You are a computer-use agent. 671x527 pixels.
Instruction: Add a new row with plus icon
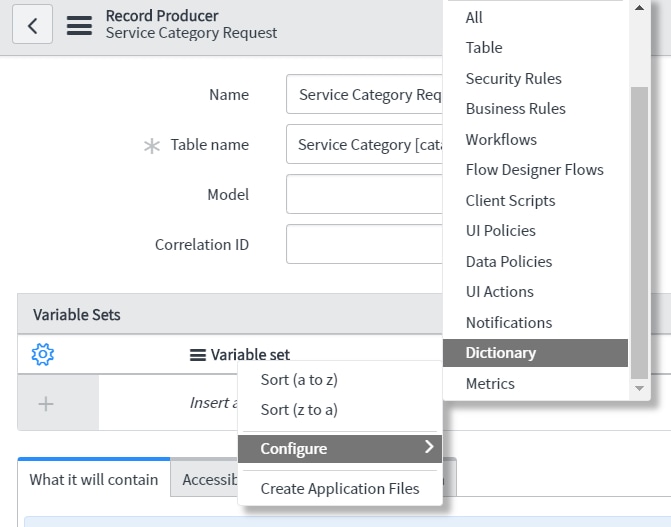tap(46, 404)
